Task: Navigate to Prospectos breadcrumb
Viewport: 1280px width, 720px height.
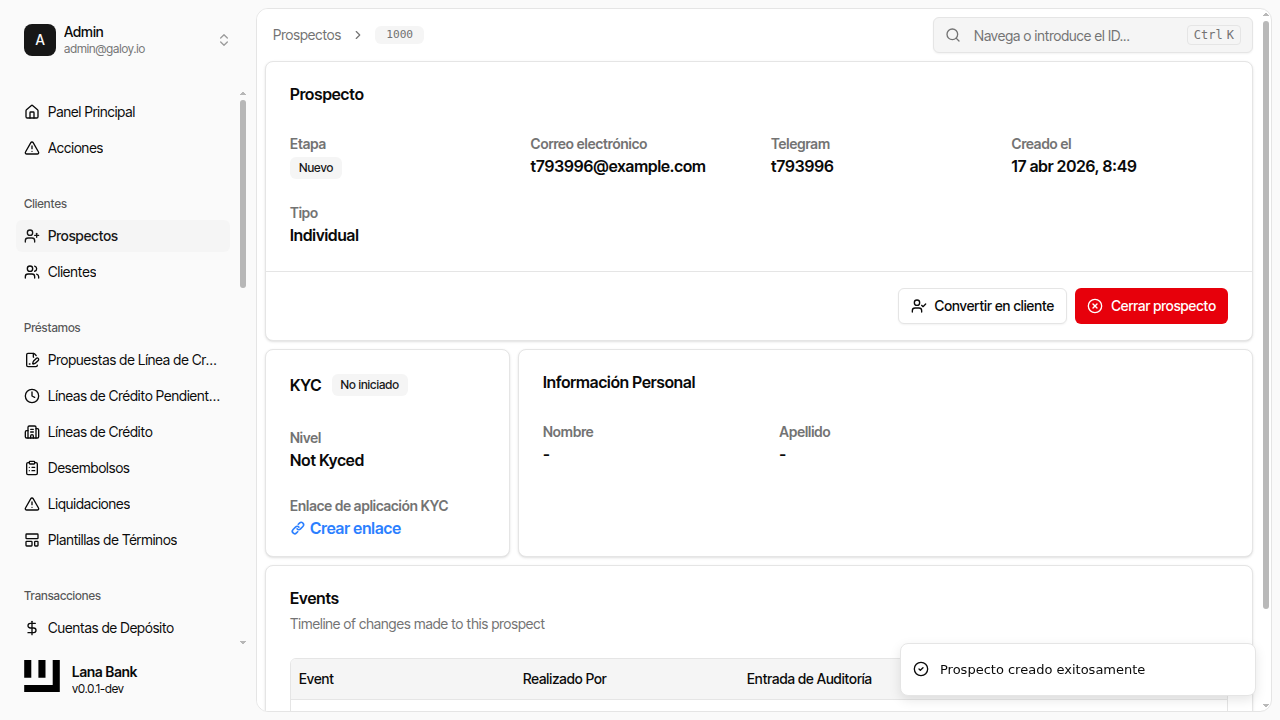Action: point(307,35)
